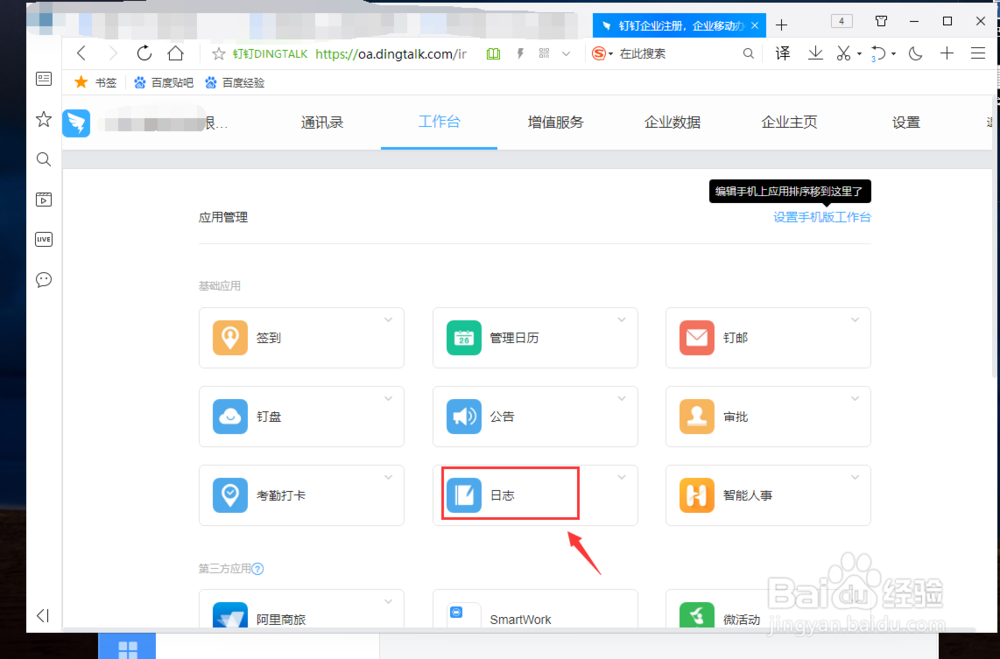Open the 审批 approval stamp icon

pos(696,417)
